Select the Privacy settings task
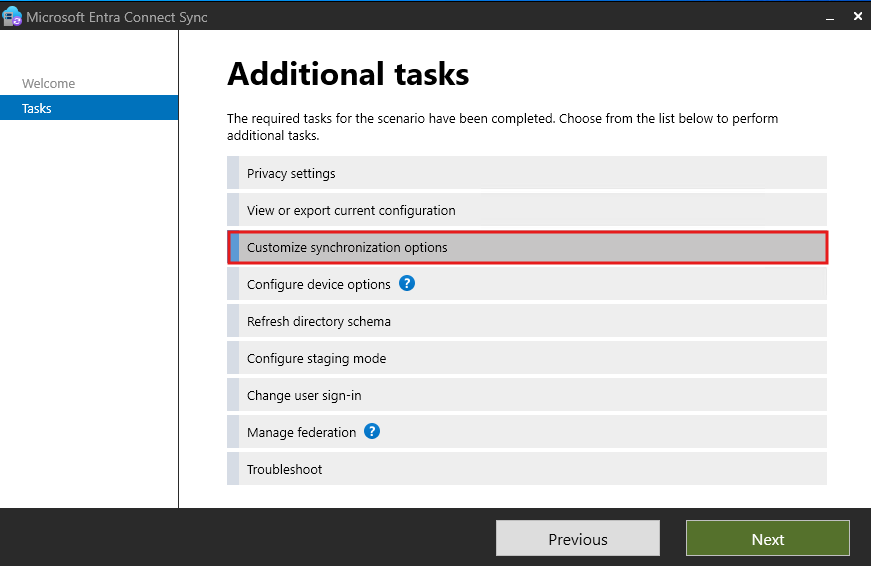 tap(527, 173)
